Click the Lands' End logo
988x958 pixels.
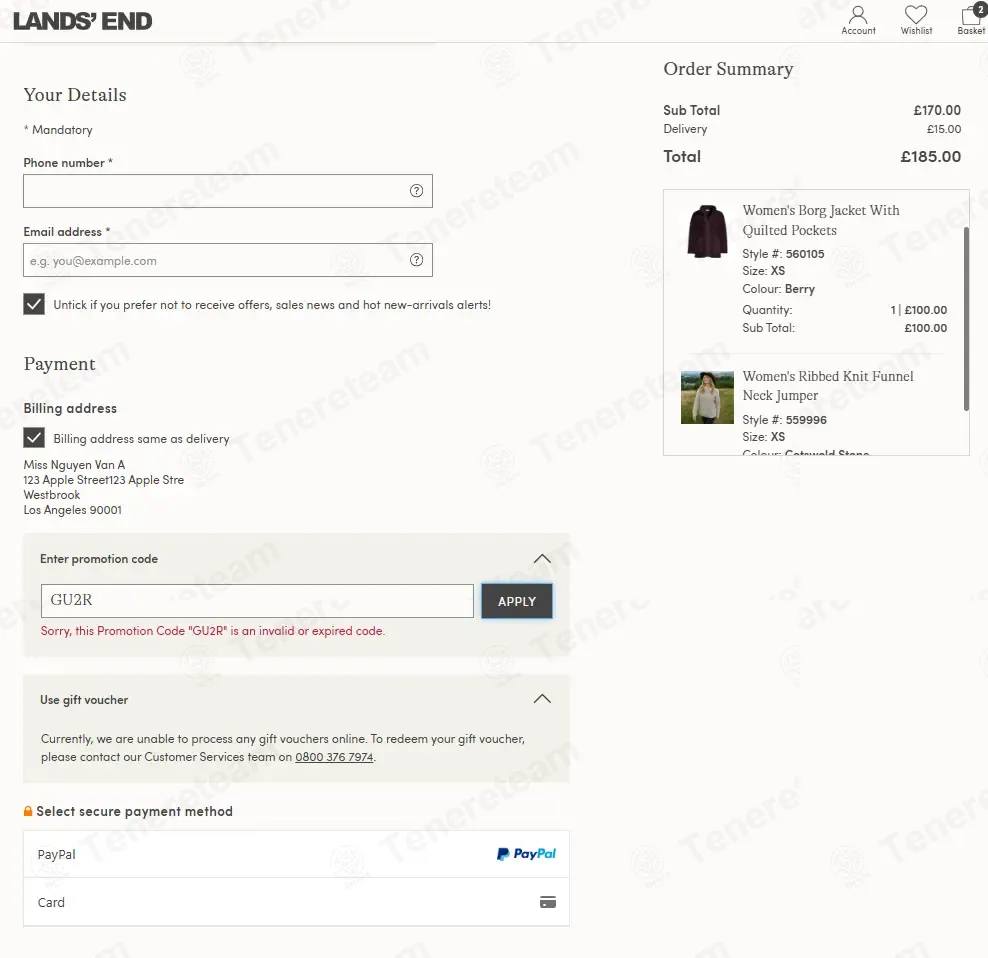point(83,21)
